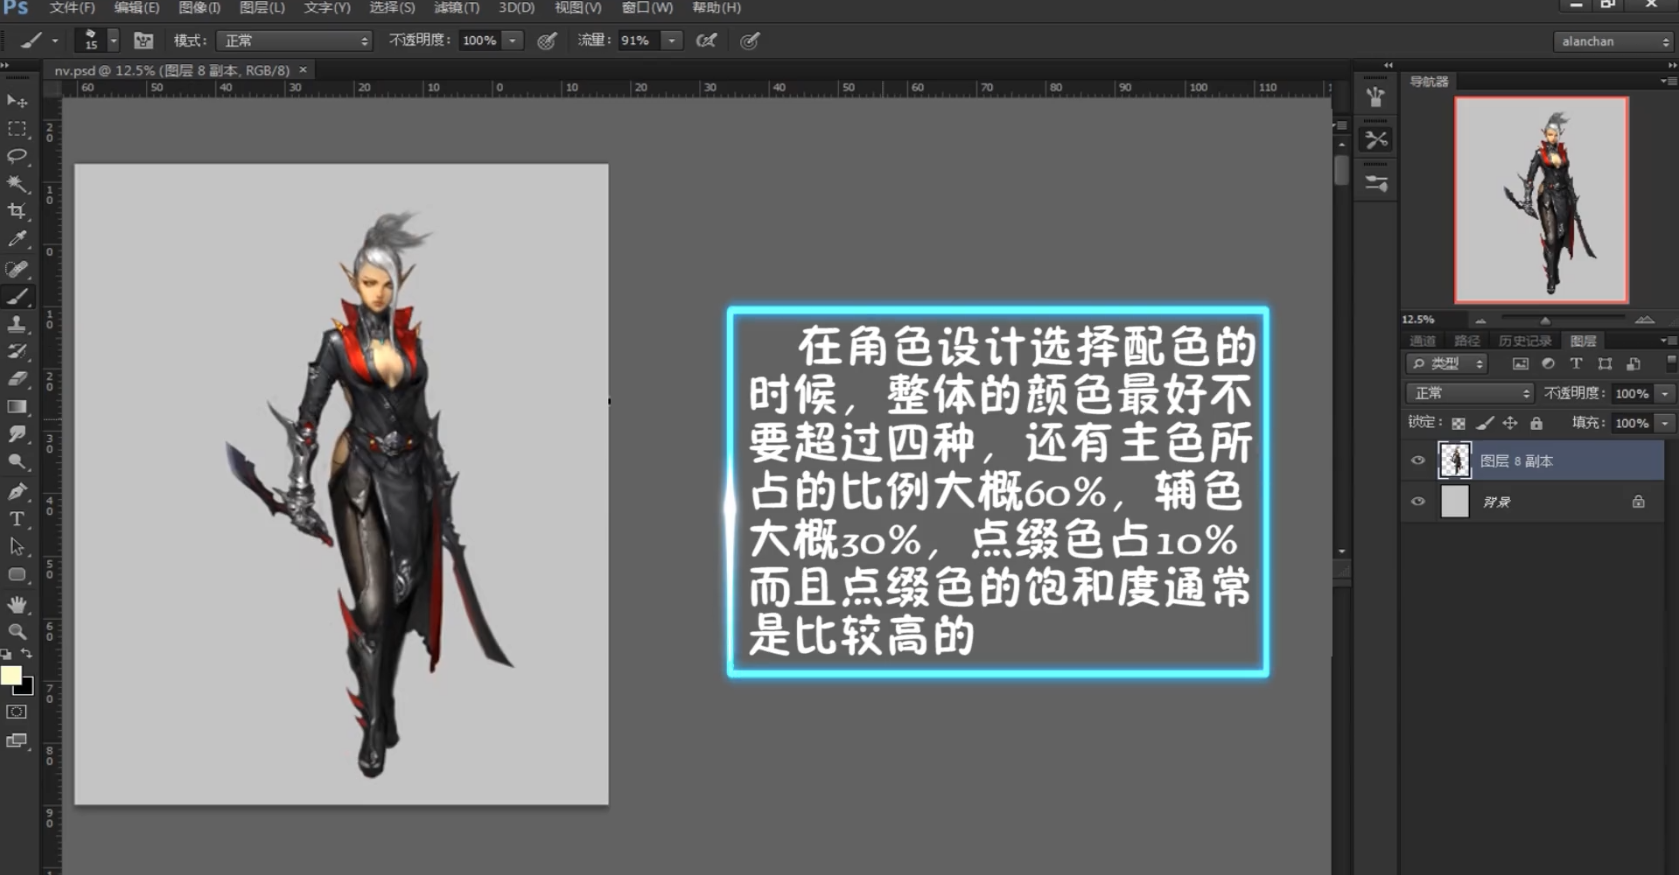Screen dimensions: 1679x875
Task: Hide the 图层 8 副本 layer
Action: (x=1418, y=461)
